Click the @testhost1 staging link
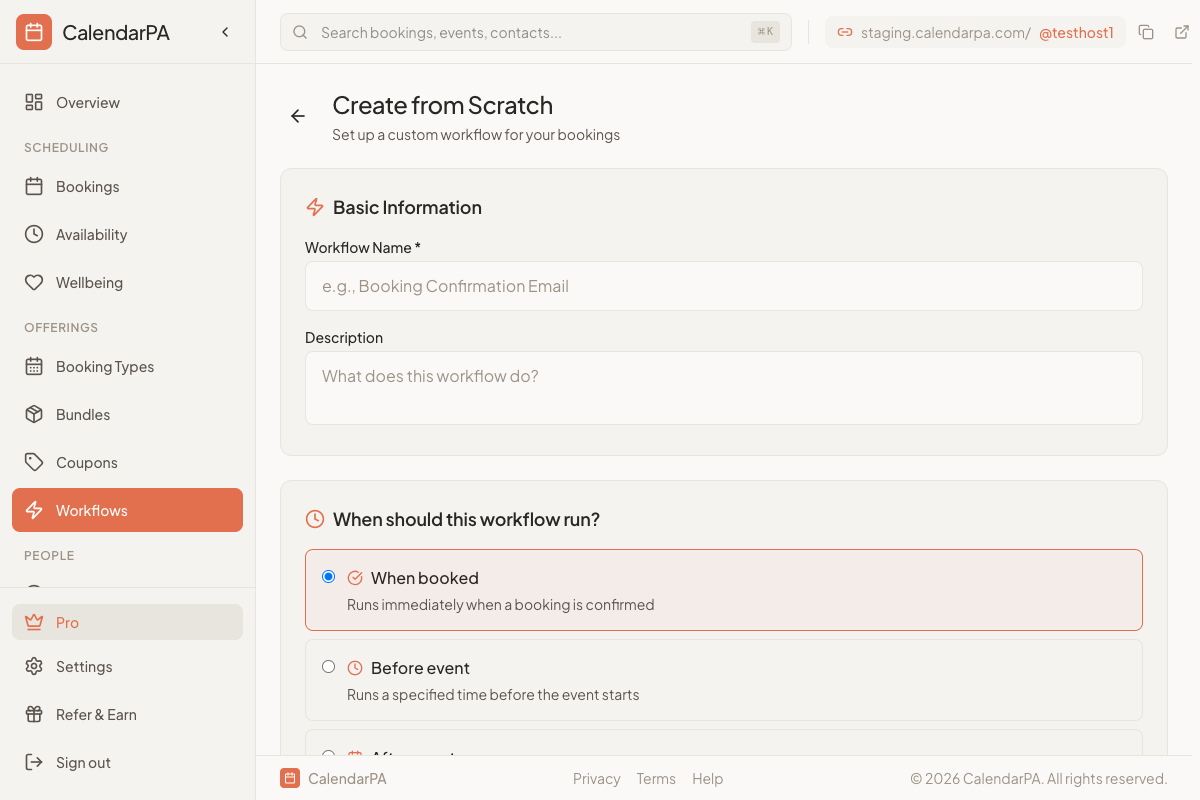The image size is (1200, 800). pos(1077,31)
